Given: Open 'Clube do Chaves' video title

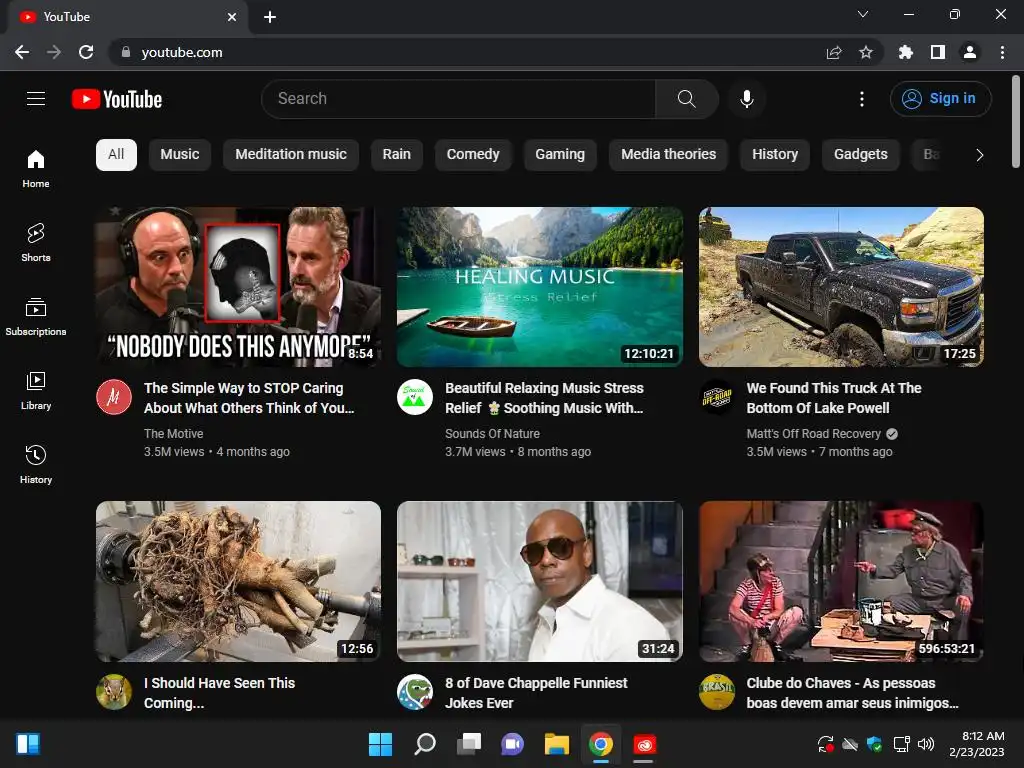Looking at the screenshot, I should 852,693.
